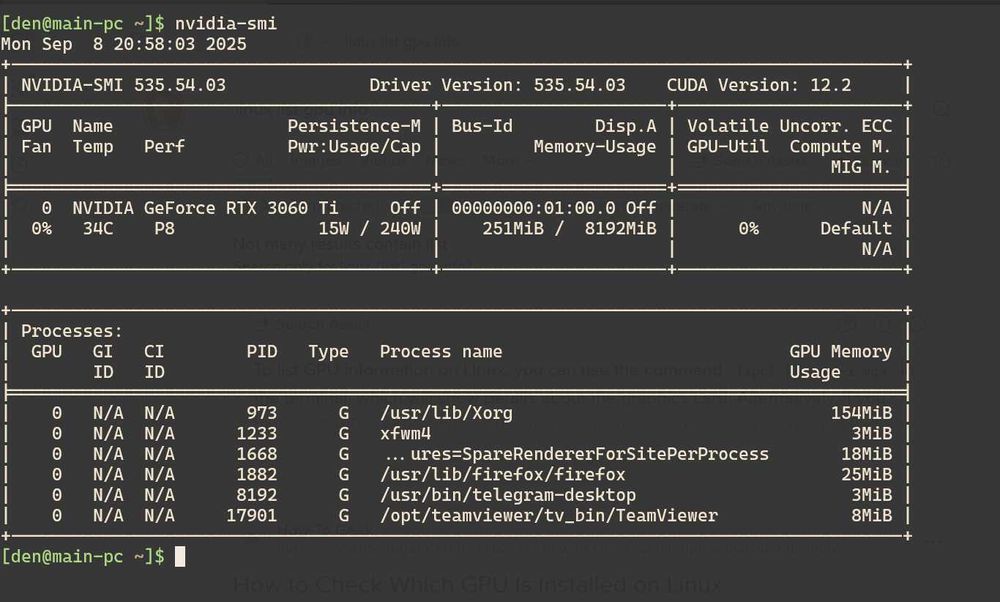
Task: Click the SpareRendererForSitePerProcess process entry
Action: 575,454
